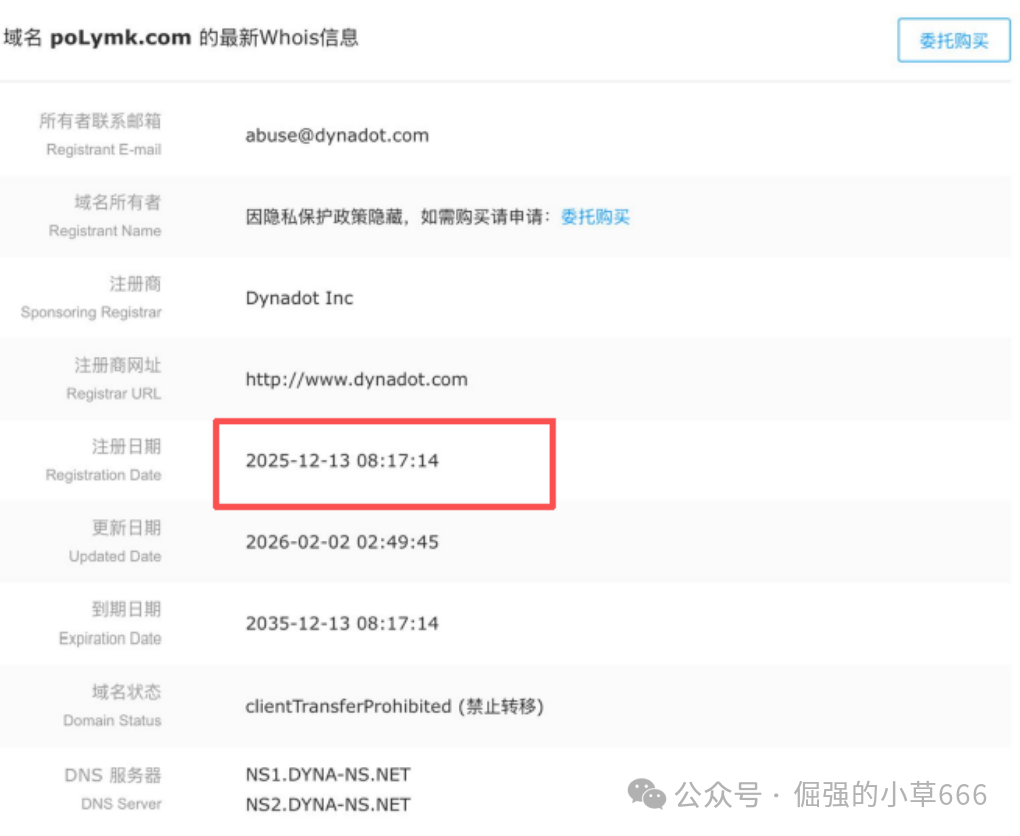Image resolution: width=1020 pixels, height=836 pixels.
Task: Click the Sponsoring Registrar field label
Action: click(x=91, y=312)
